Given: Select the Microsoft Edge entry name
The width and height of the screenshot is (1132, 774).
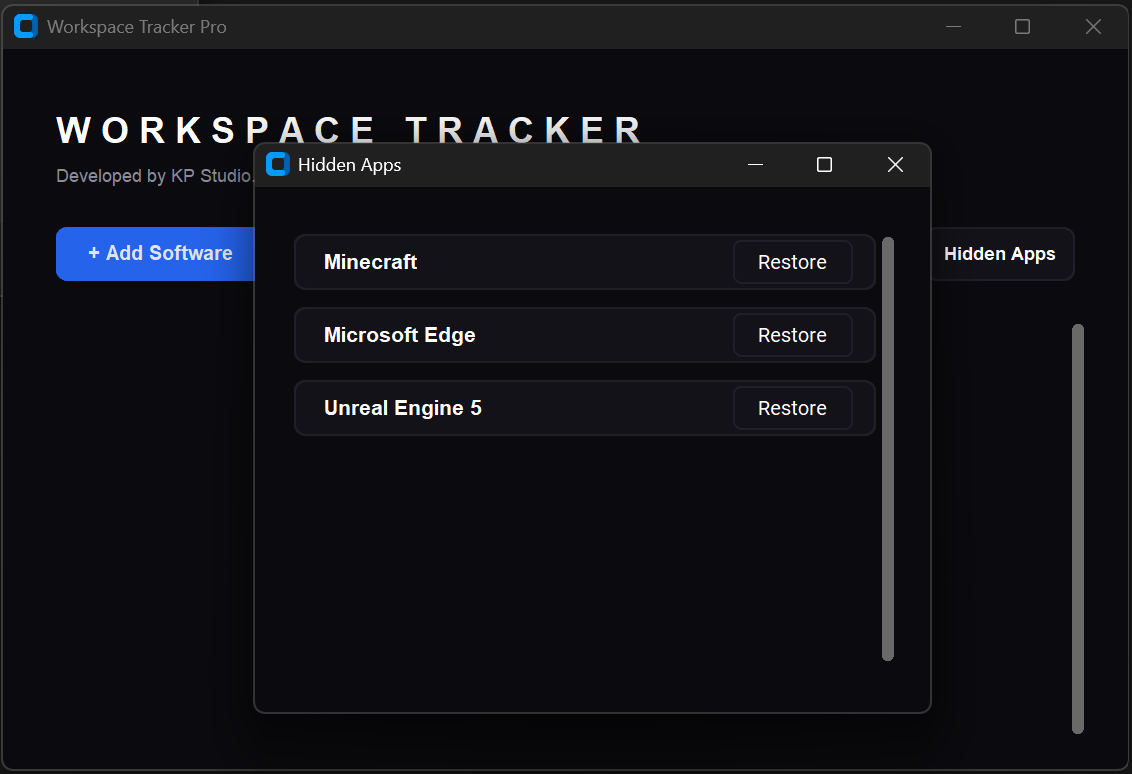Looking at the screenshot, I should tap(399, 335).
